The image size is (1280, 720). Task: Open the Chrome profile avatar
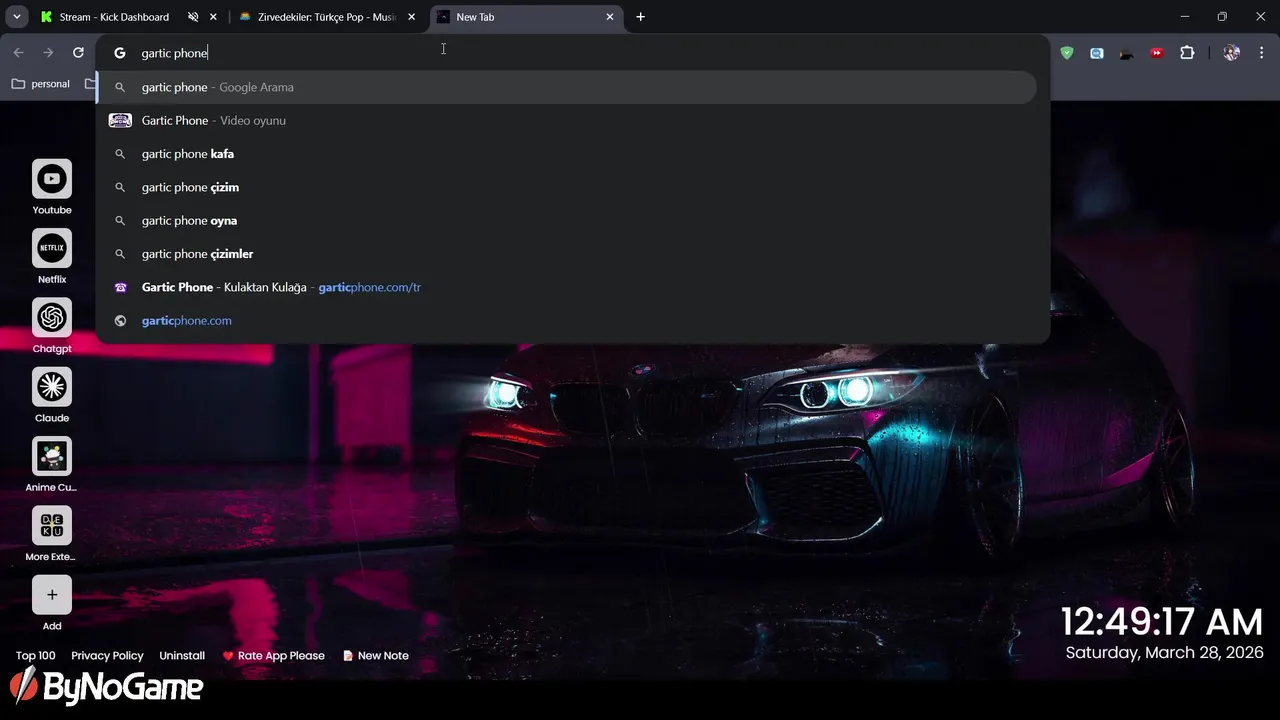[1232, 53]
